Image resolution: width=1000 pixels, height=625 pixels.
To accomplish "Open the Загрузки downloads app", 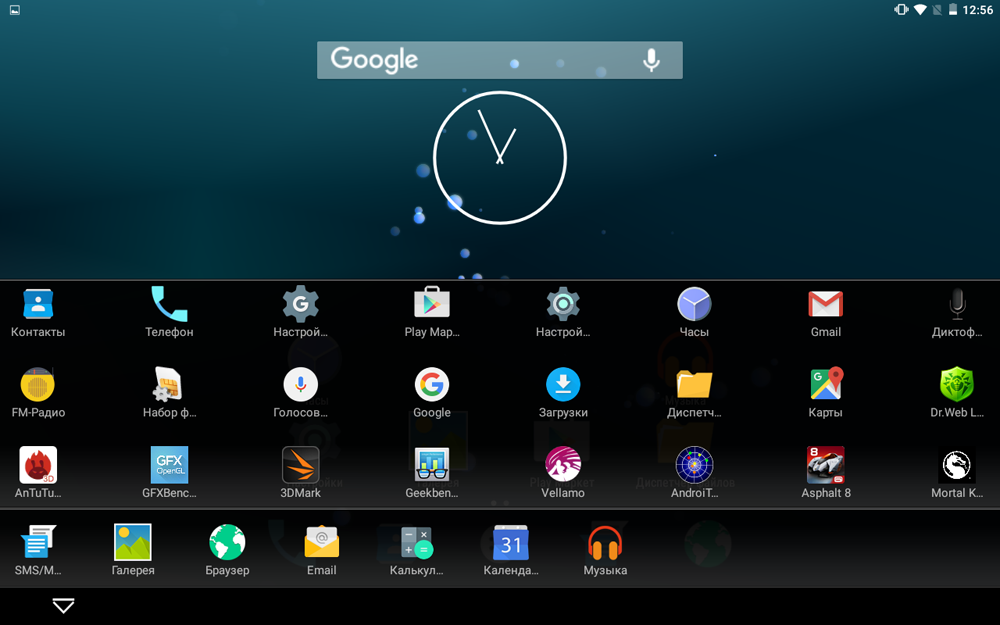I will [x=563, y=385].
